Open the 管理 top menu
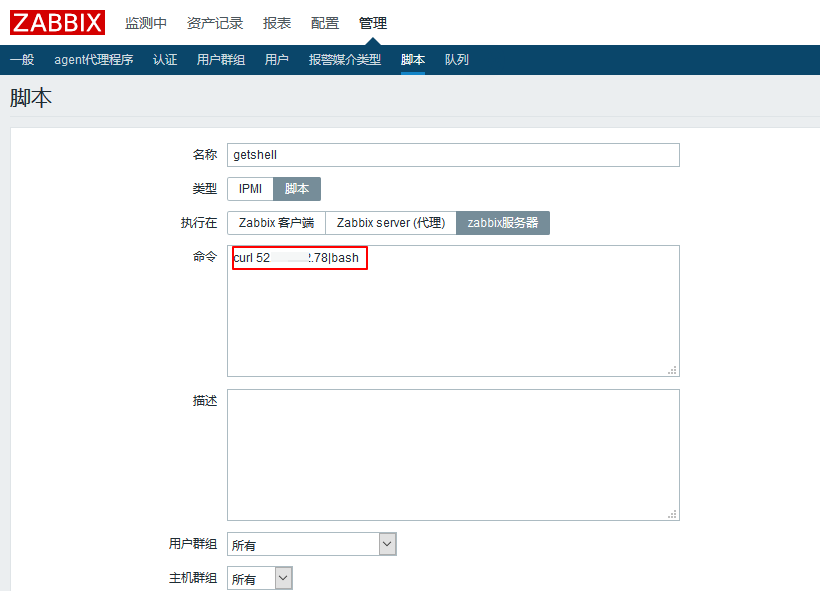 tap(373, 23)
